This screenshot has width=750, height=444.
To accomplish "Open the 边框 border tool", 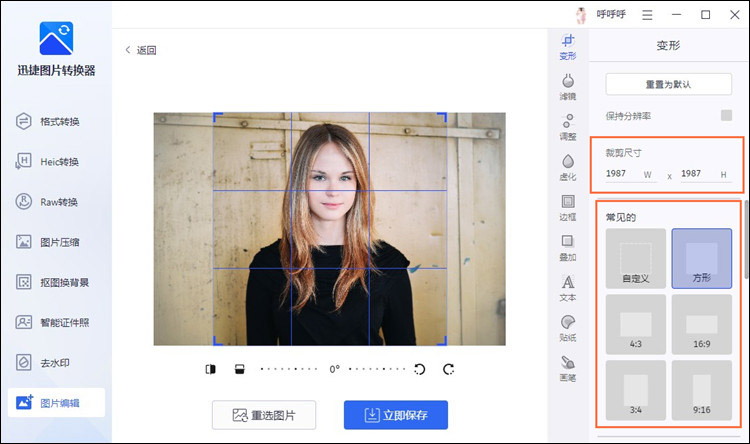I will [567, 207].
